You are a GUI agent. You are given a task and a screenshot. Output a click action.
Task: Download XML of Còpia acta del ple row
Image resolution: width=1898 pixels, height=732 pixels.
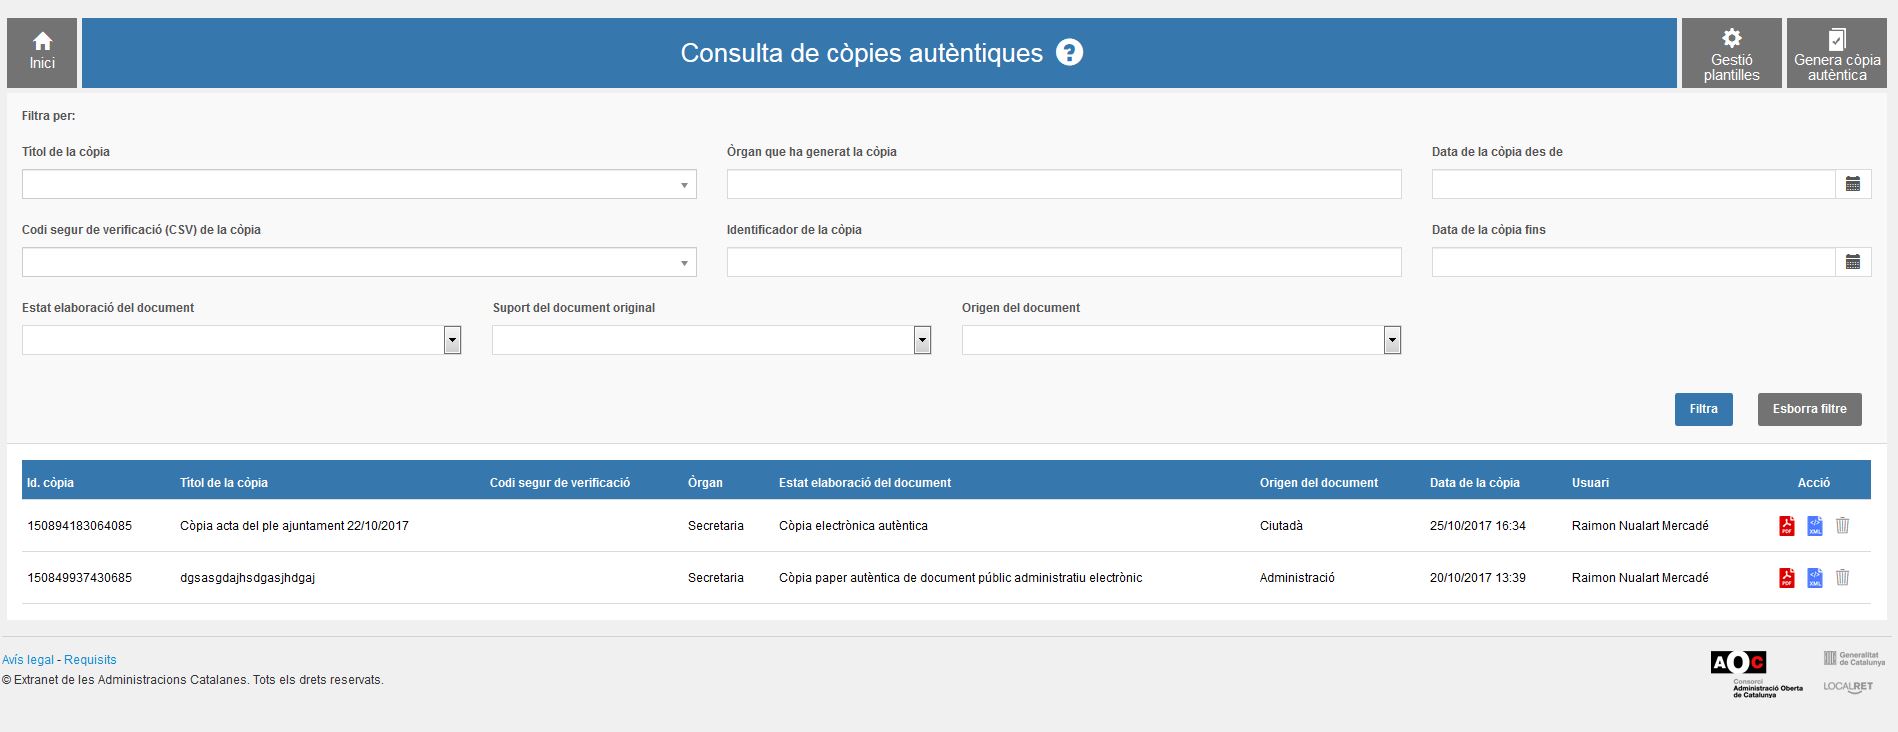(x=1814, y=526)
